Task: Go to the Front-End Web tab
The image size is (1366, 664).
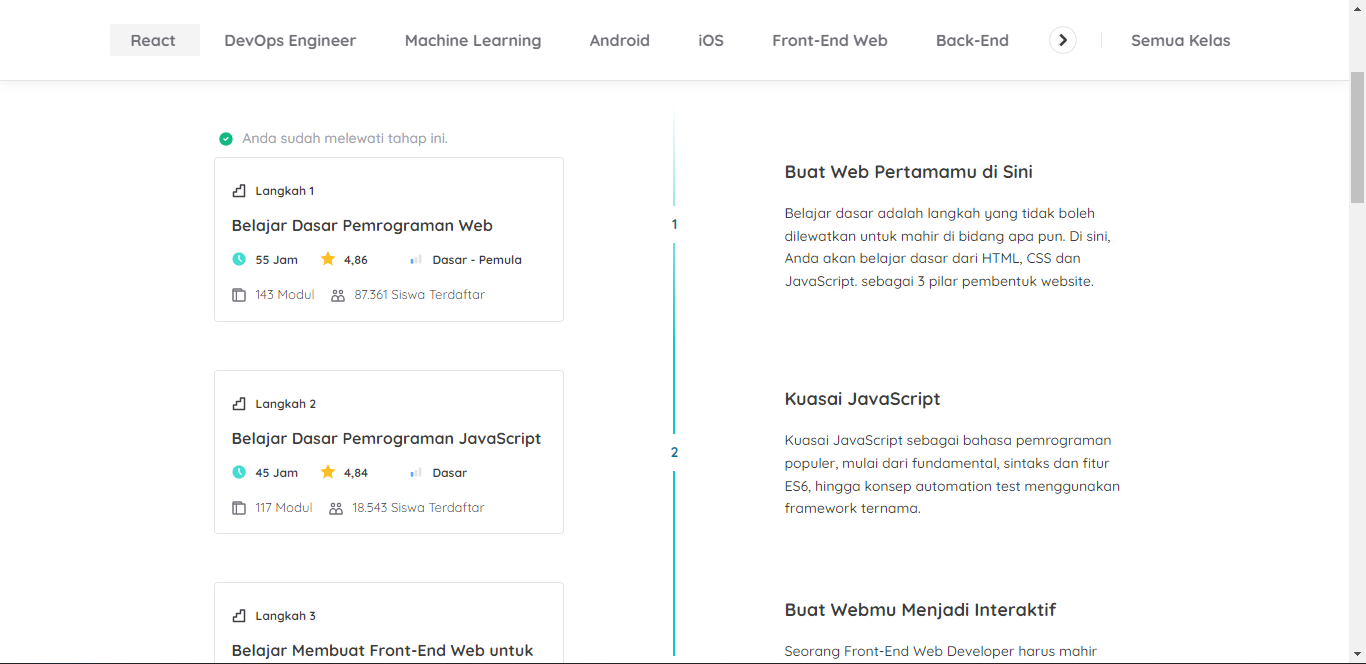Action: (830, 41)
